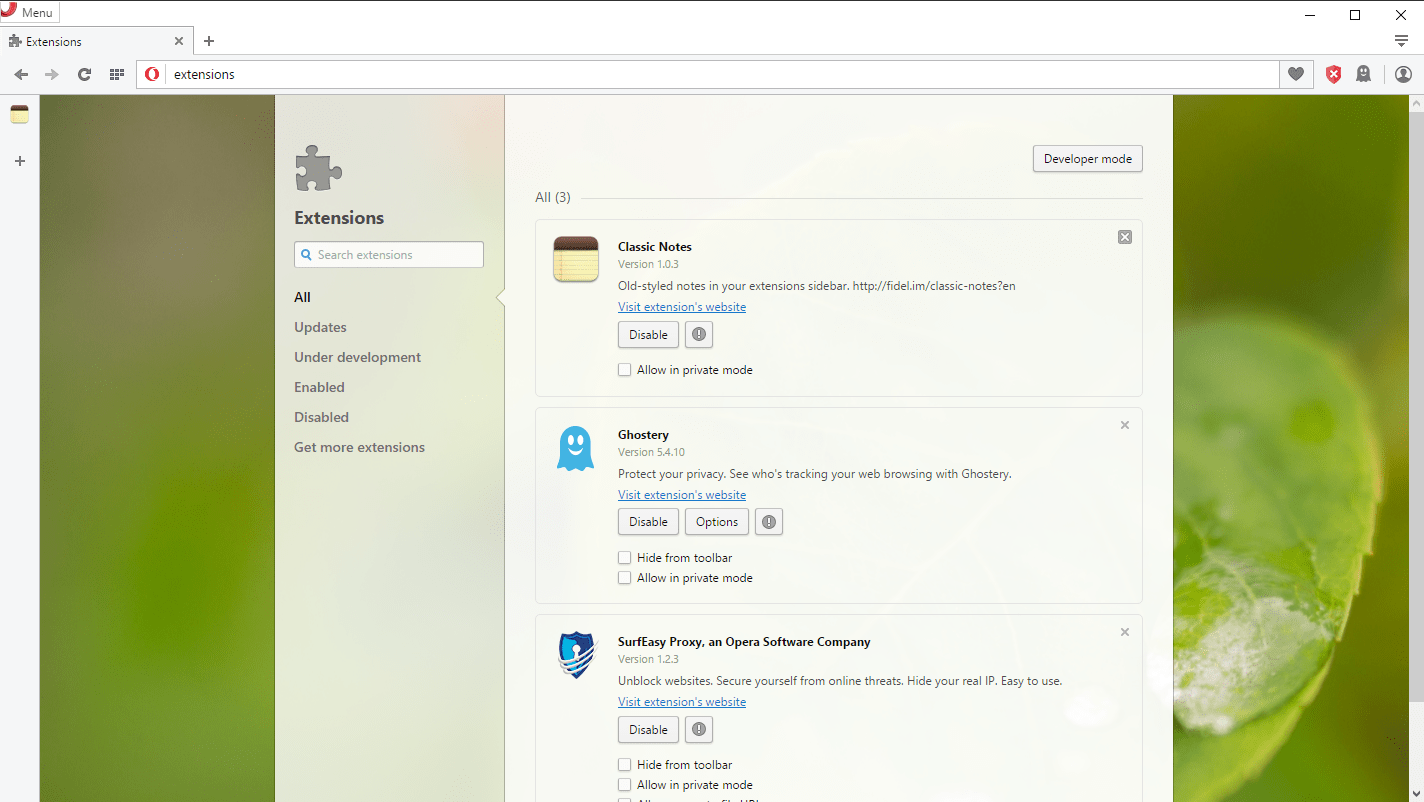Image resolution: width=1424 pixels, height=802 pixels.
Task: Open Ghostery Options
Action: click(717, 522)
